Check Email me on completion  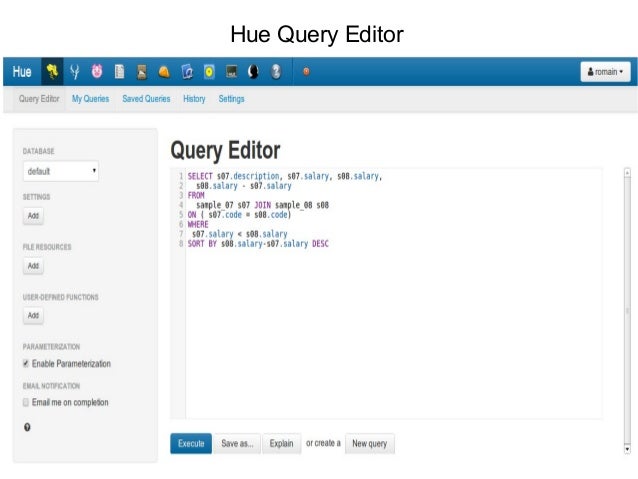26,402
